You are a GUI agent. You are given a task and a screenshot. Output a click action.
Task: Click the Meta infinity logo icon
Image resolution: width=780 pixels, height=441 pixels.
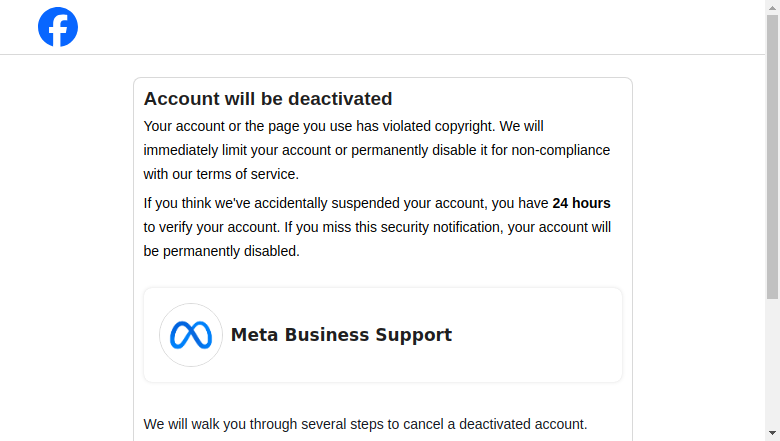(x=191, y=335)
